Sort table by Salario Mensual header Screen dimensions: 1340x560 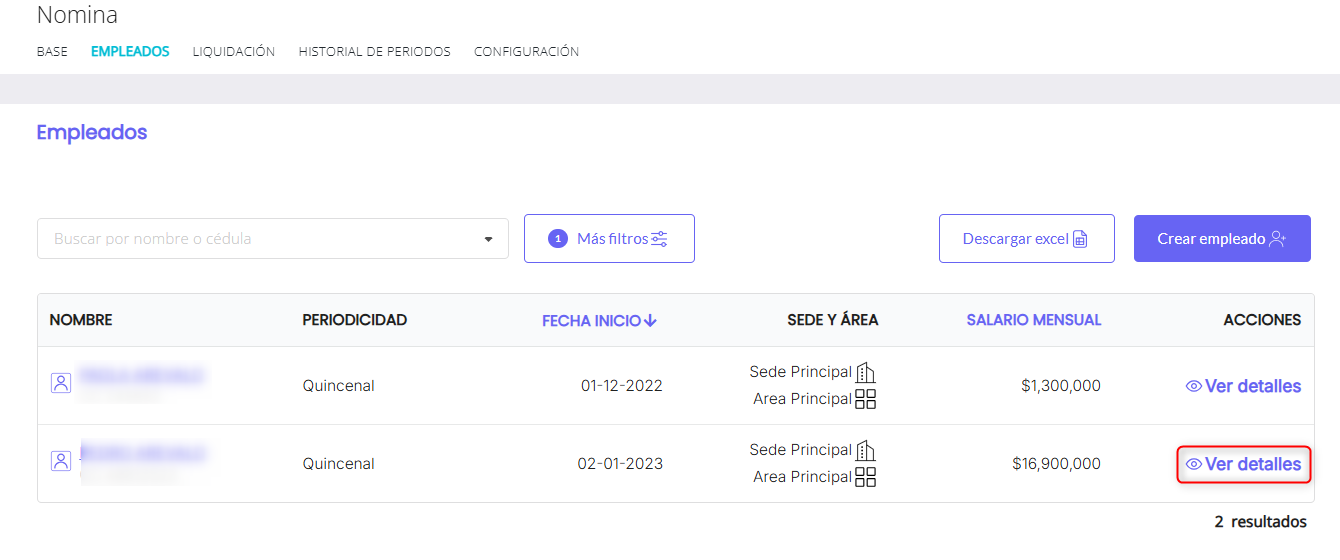1034,320
